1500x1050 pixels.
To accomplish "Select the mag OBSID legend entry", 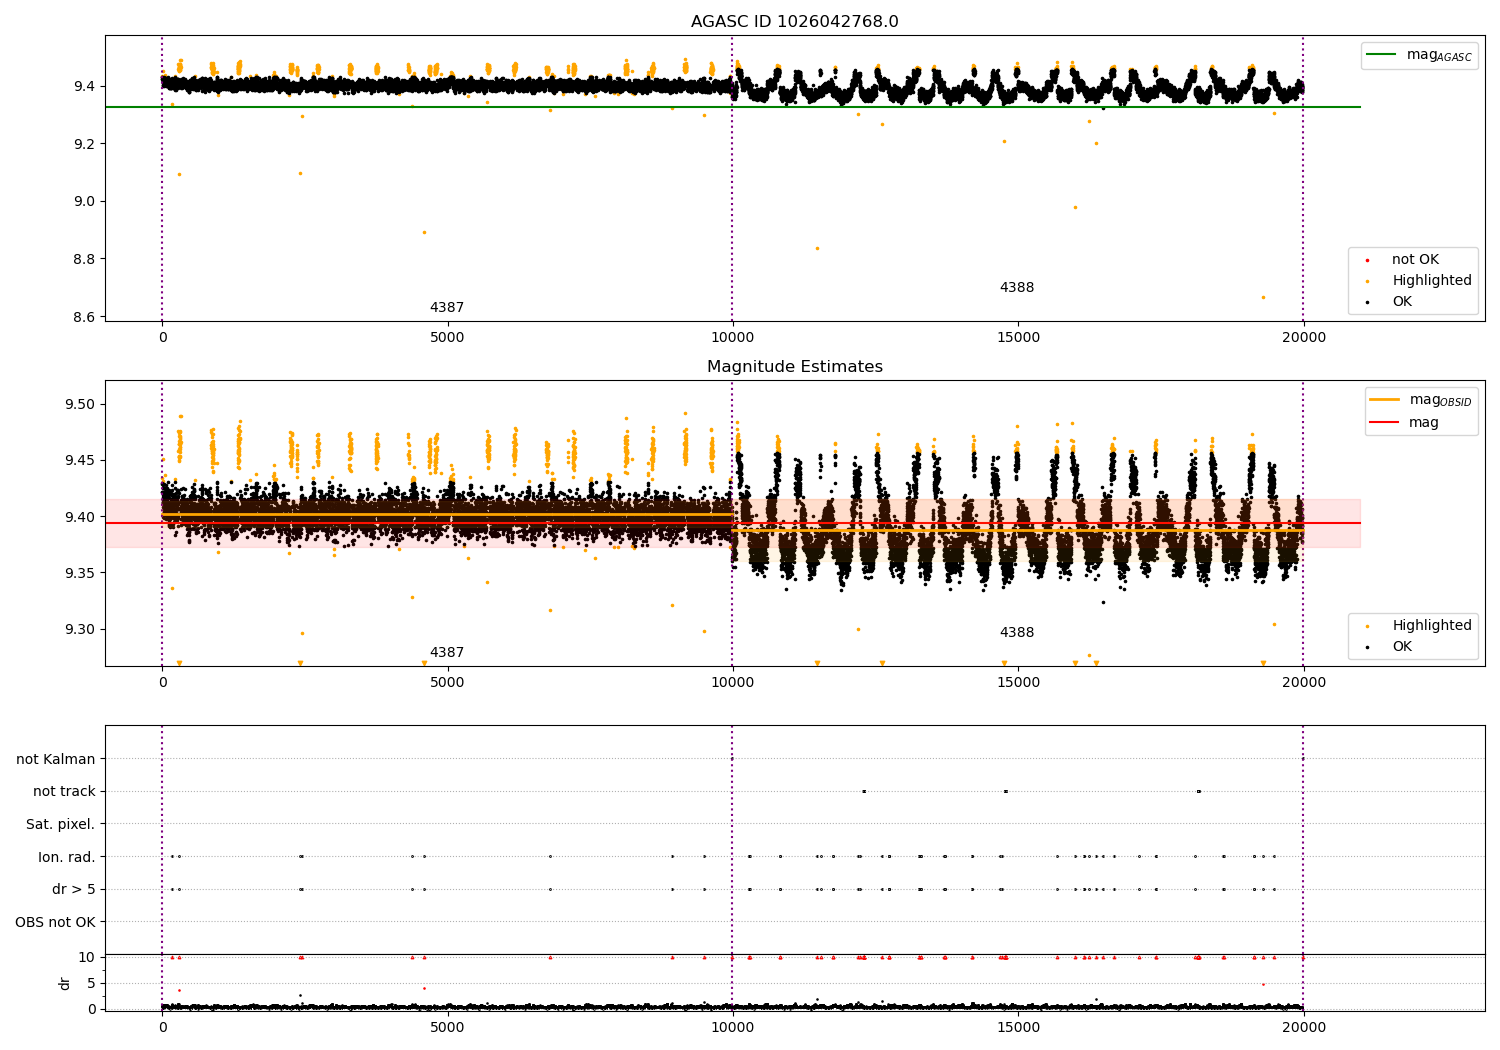I will pyautogui.click(x=1420, y=400).
